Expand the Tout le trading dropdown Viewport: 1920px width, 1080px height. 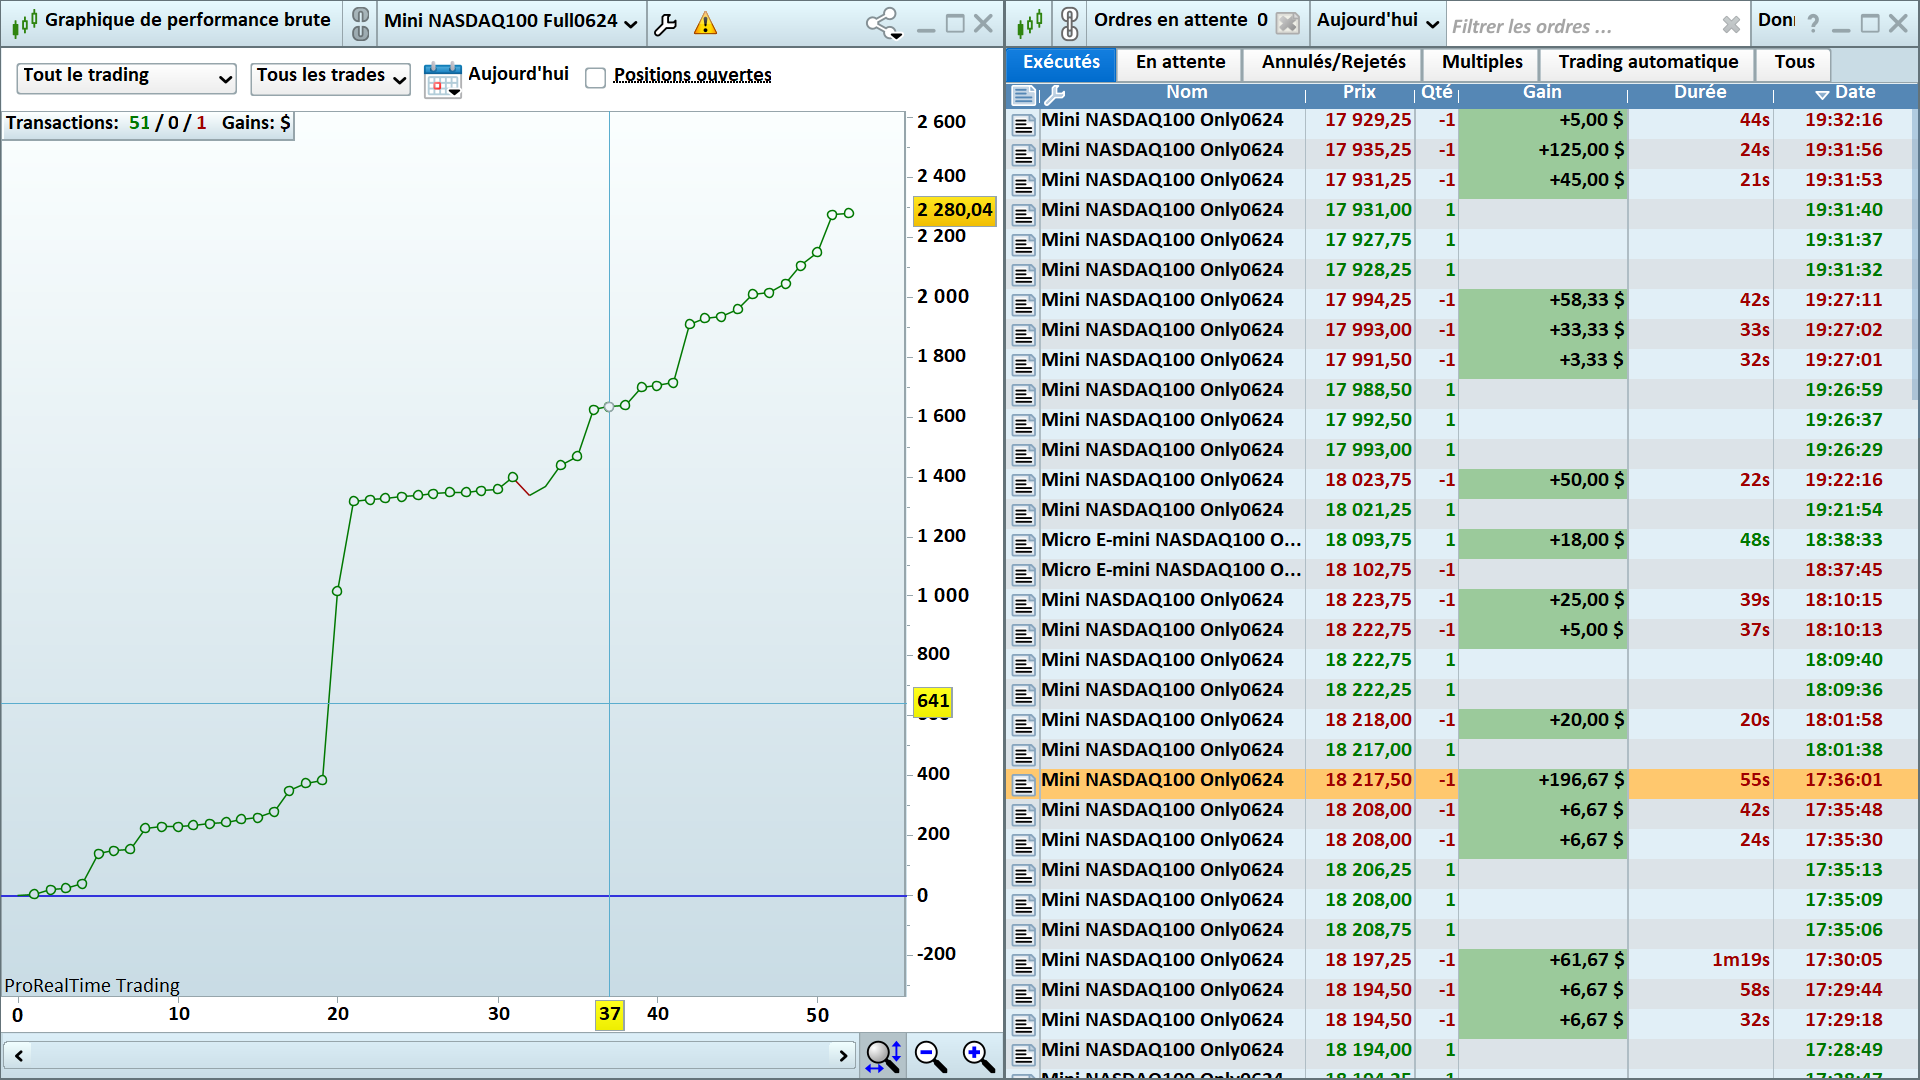pos(127,77)
